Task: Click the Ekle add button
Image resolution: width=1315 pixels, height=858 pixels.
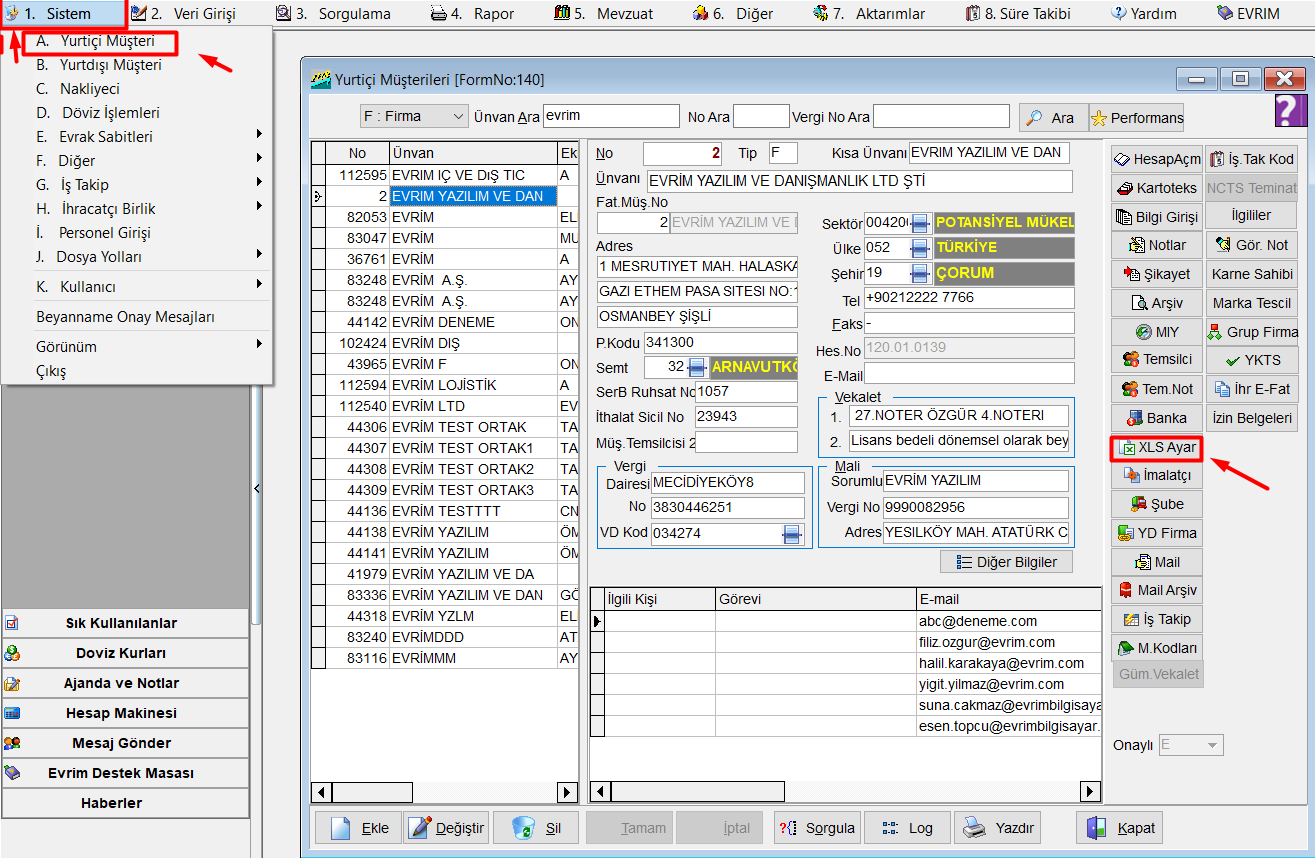Action: point(358,828)
